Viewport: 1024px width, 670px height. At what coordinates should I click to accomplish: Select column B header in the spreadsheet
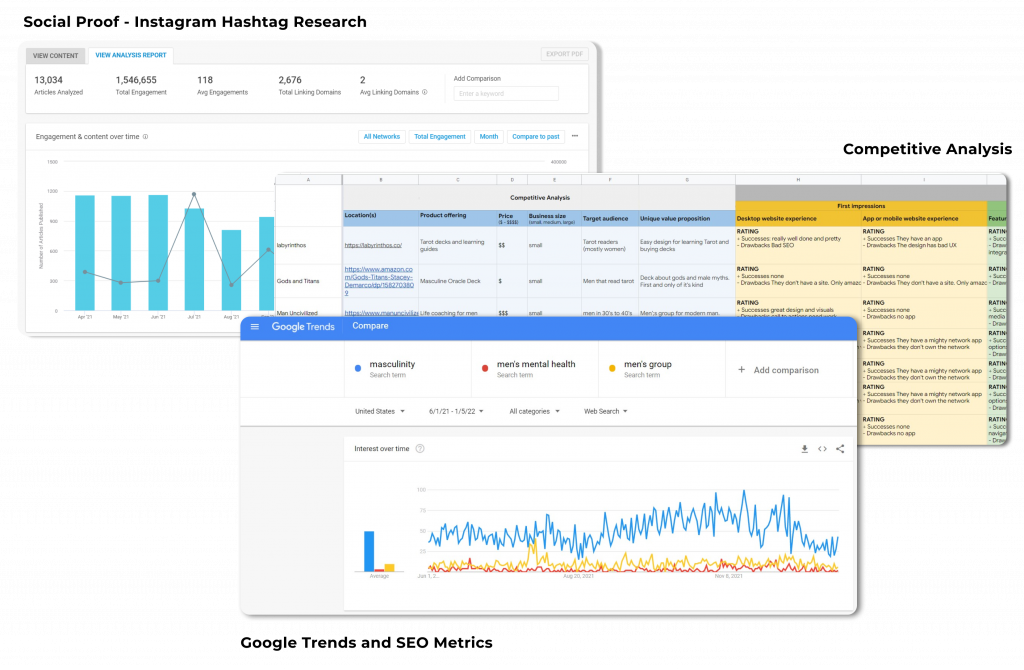(x=380, y=180)
